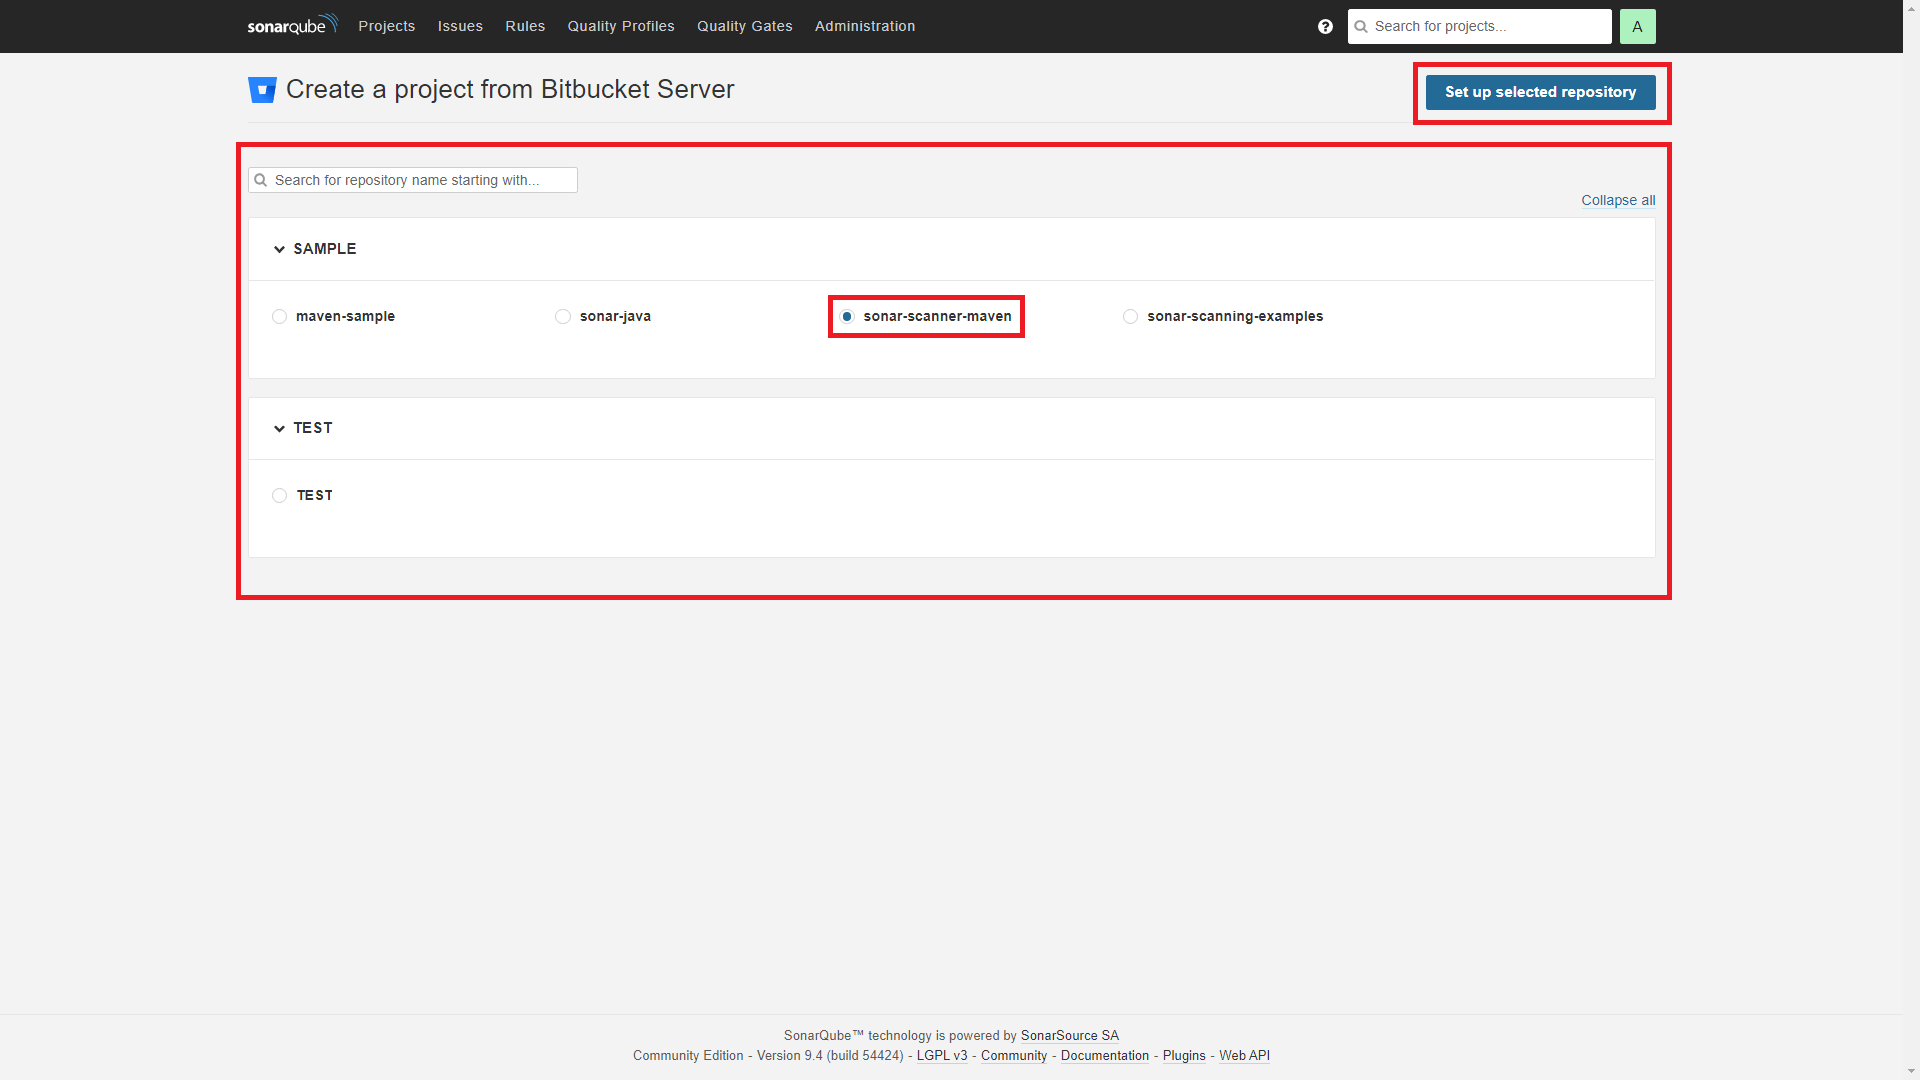Focus the Search for projects field
1920x1080 pixels.
pyautogui.click(x=1479, y=27)
